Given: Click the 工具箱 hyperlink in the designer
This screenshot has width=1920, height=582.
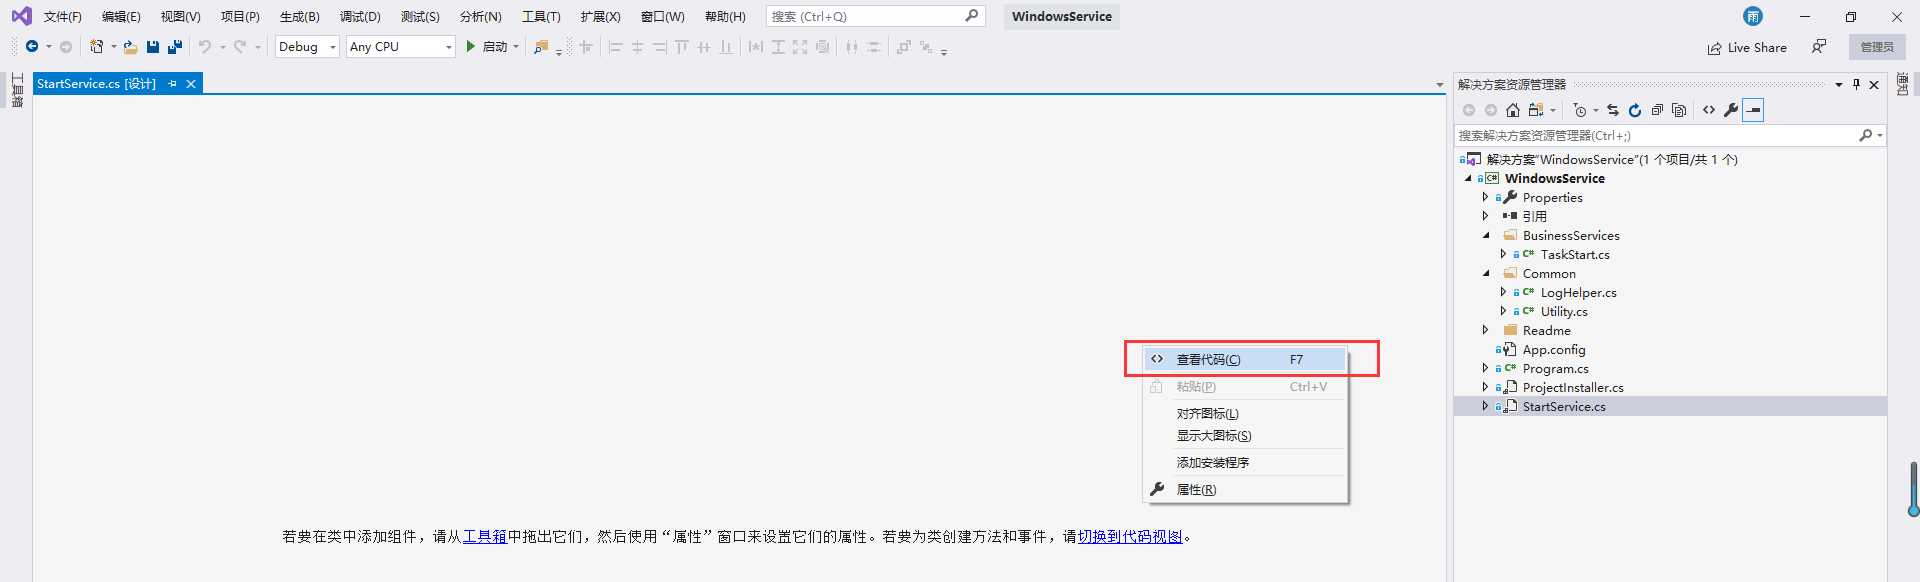Looking at the screenshot, I should click(x=485, y=537).
